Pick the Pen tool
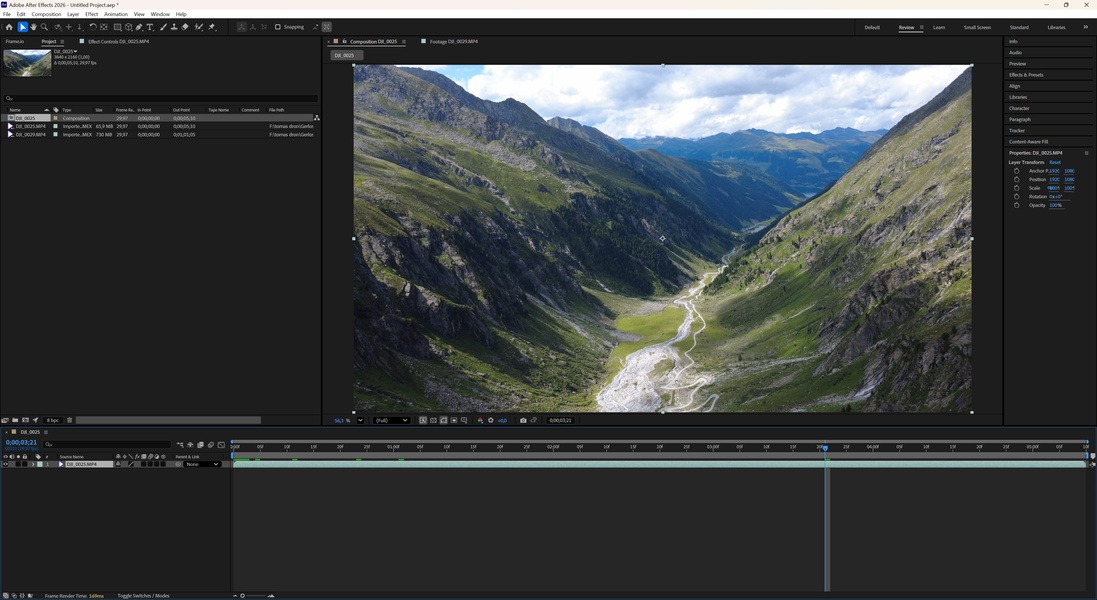This screenshot has height=600, width=1097. coord(139,27)
